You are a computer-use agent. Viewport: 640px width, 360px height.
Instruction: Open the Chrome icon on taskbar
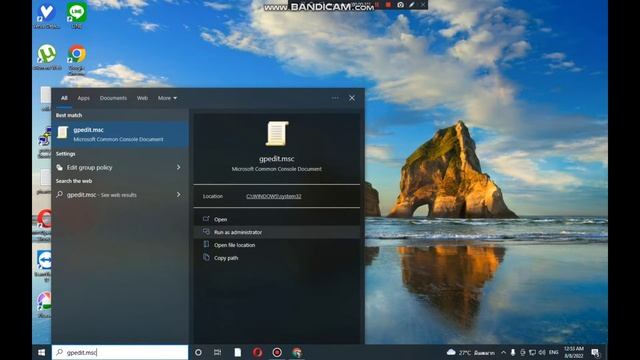pos(297,352)
